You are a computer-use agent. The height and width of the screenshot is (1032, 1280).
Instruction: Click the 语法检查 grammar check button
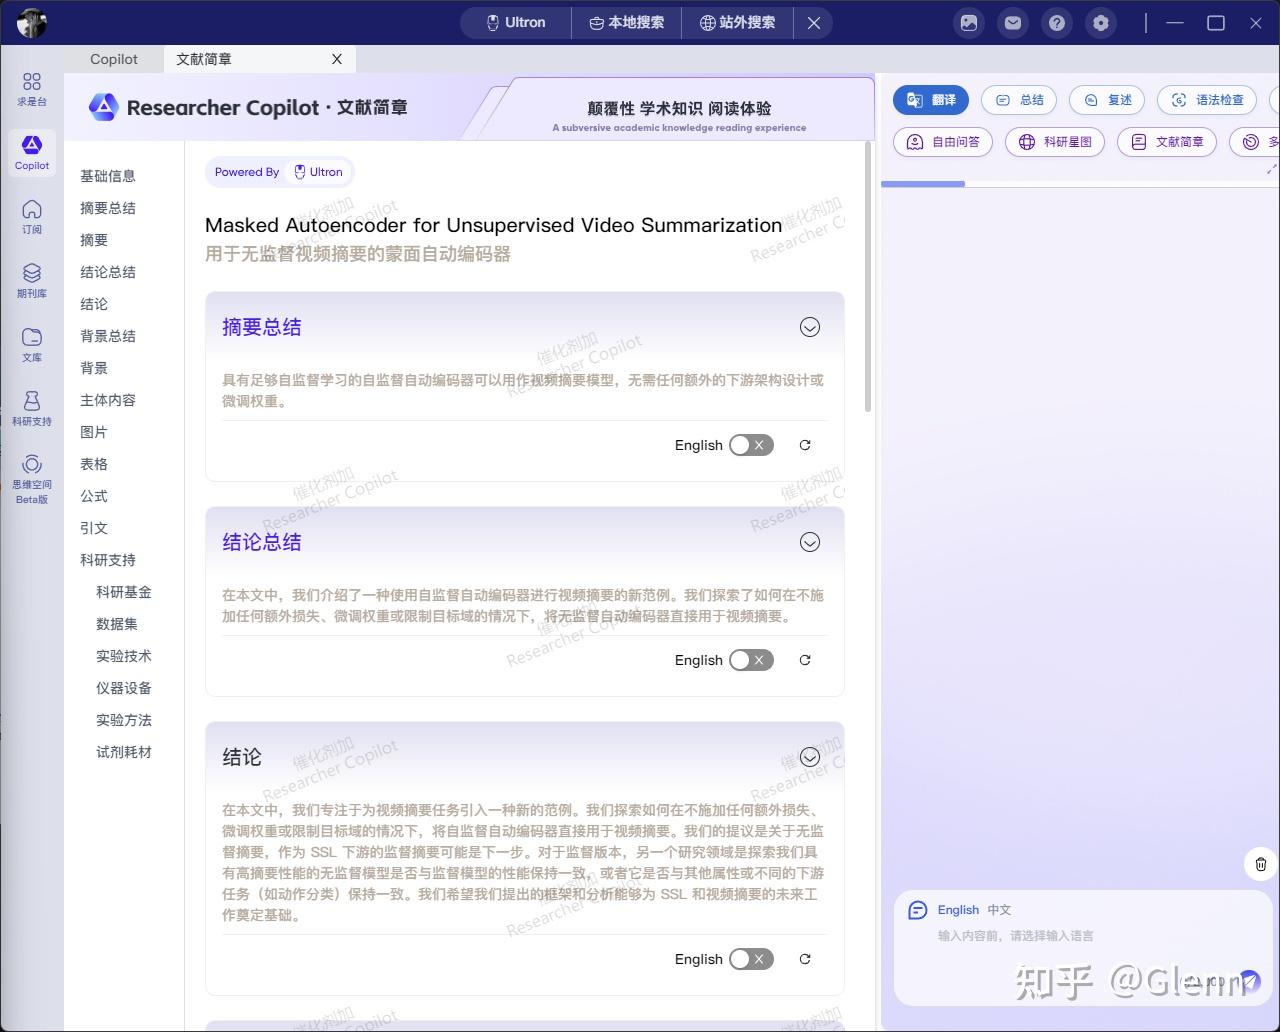click(x=1206, y=100)
